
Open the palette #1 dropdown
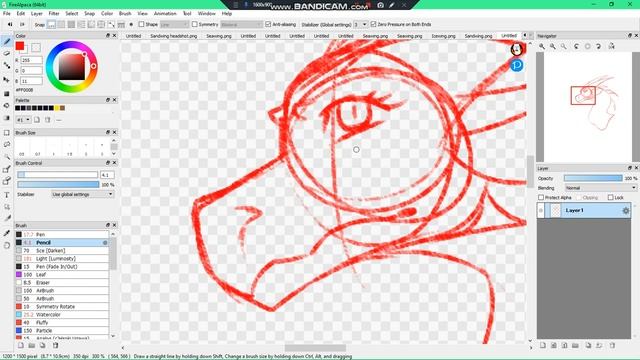(23, 120)
